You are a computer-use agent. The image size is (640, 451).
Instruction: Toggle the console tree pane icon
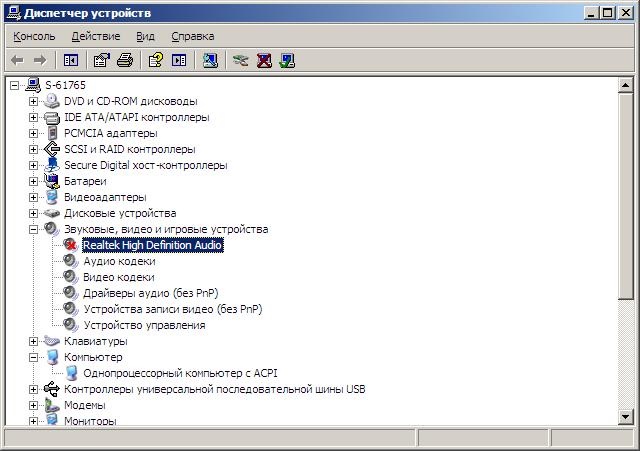click(71, 61)
